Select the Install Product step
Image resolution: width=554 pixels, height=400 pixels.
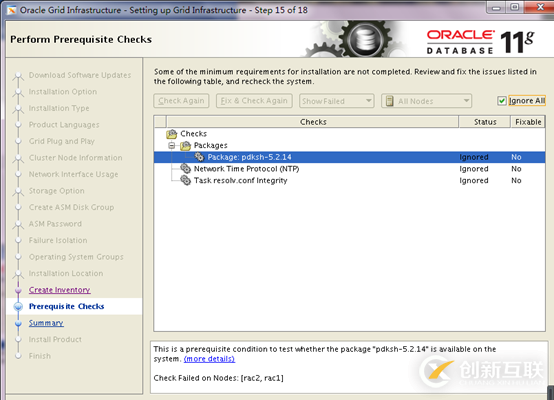[55, 340]
